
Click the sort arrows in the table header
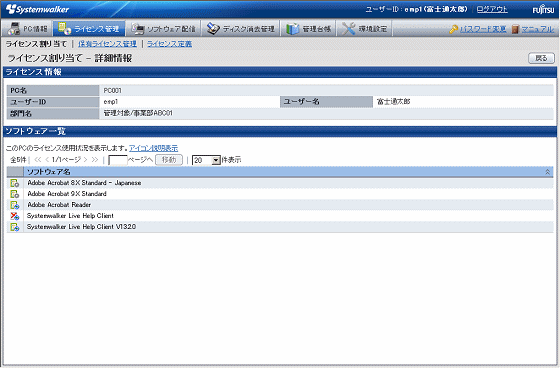click(x=547, y=172)
